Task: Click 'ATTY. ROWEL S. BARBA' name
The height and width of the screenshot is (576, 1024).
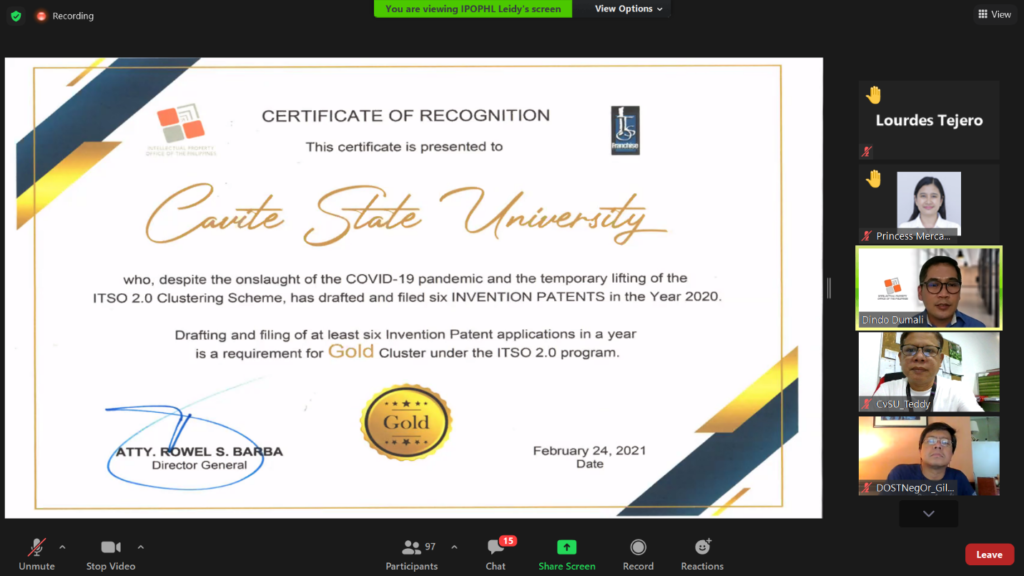Action: (199, 451)
